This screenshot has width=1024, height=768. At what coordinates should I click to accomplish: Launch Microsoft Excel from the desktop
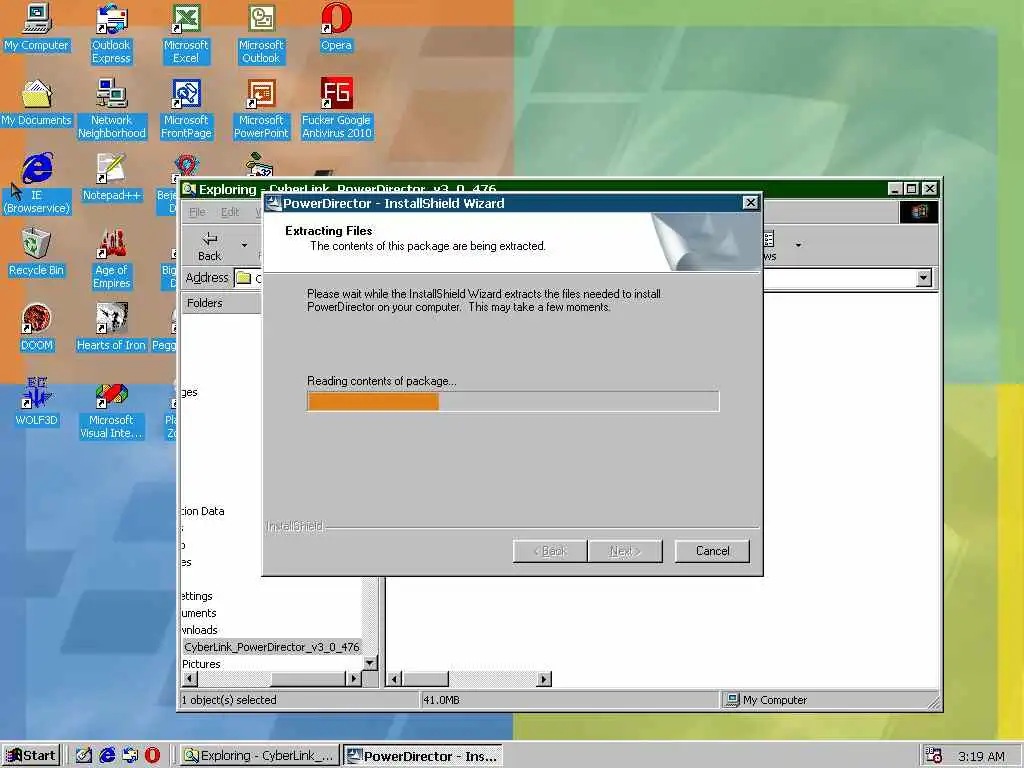tap(186, 34)
